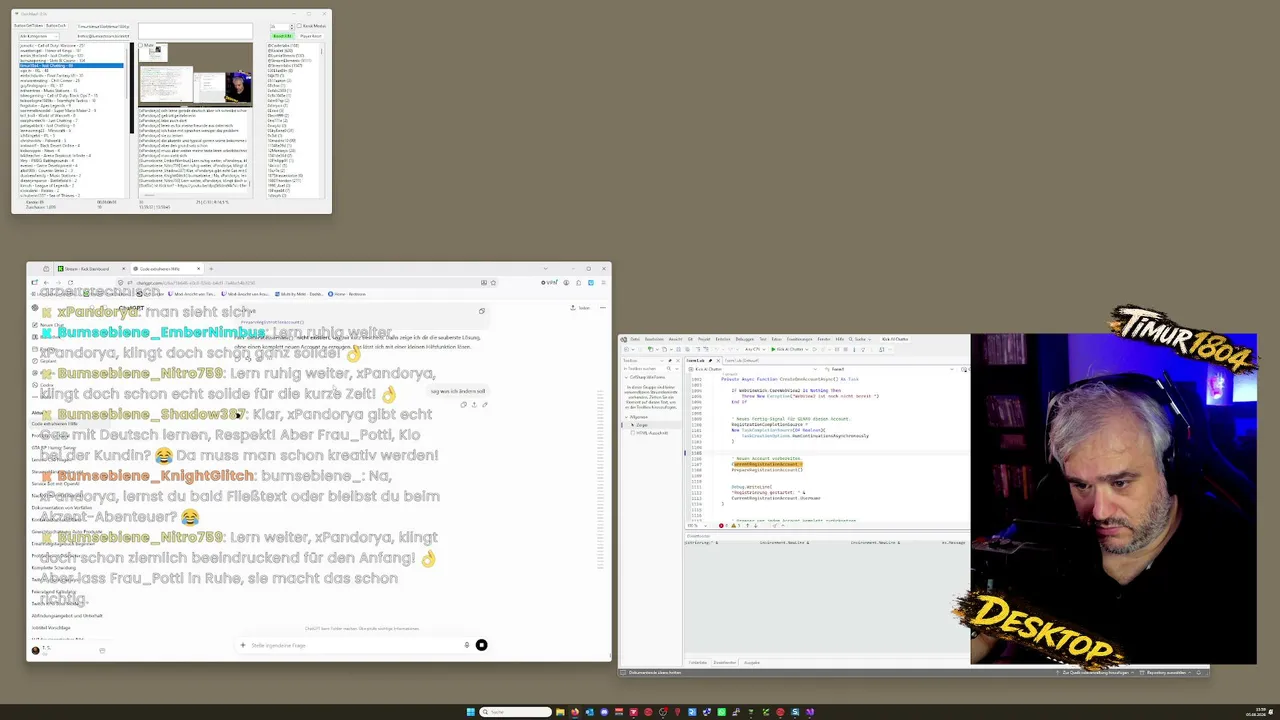Tick the Mute checkbox above the stream preview
1280x720 pixels.
pyautogui.click(x=142, y=45)
